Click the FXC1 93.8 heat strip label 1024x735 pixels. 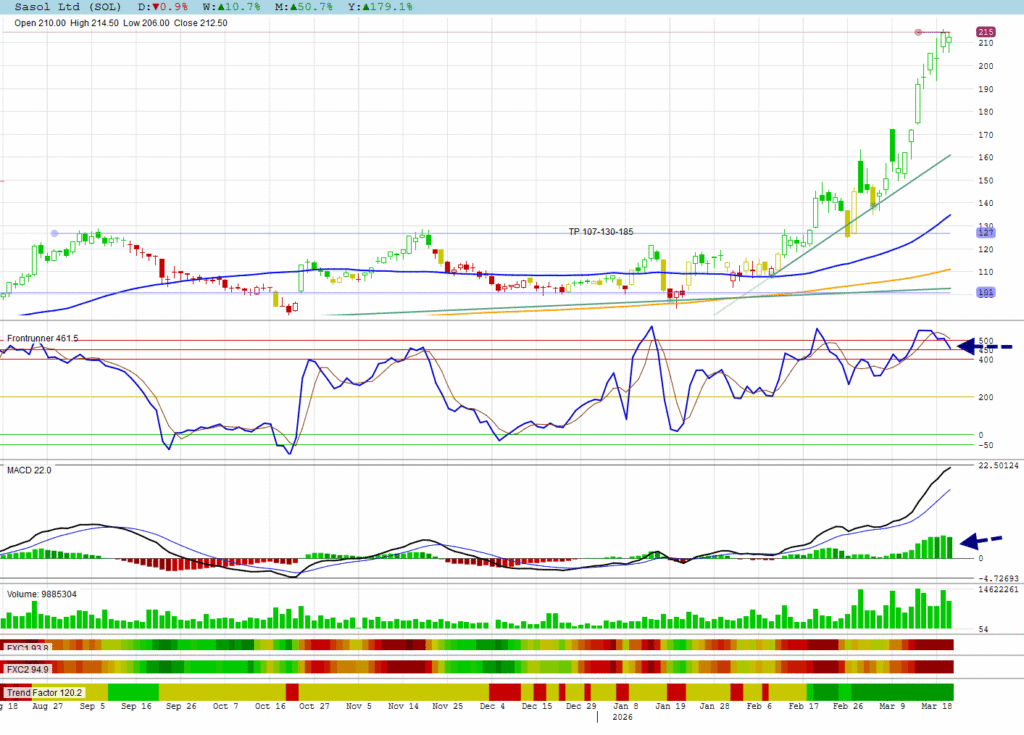[28, 647]
